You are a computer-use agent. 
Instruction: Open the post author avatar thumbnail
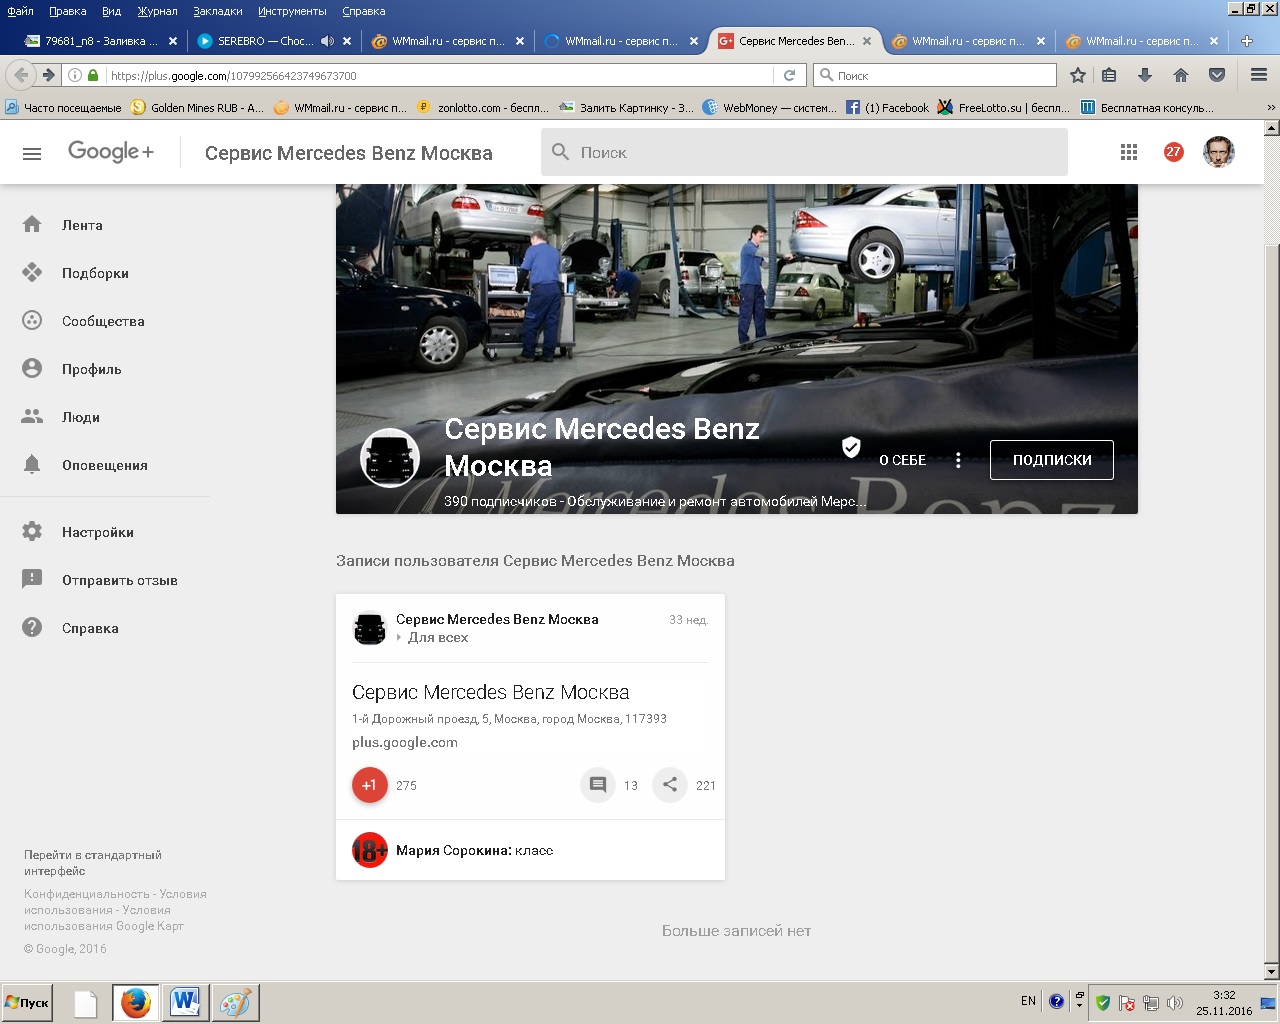369,629
